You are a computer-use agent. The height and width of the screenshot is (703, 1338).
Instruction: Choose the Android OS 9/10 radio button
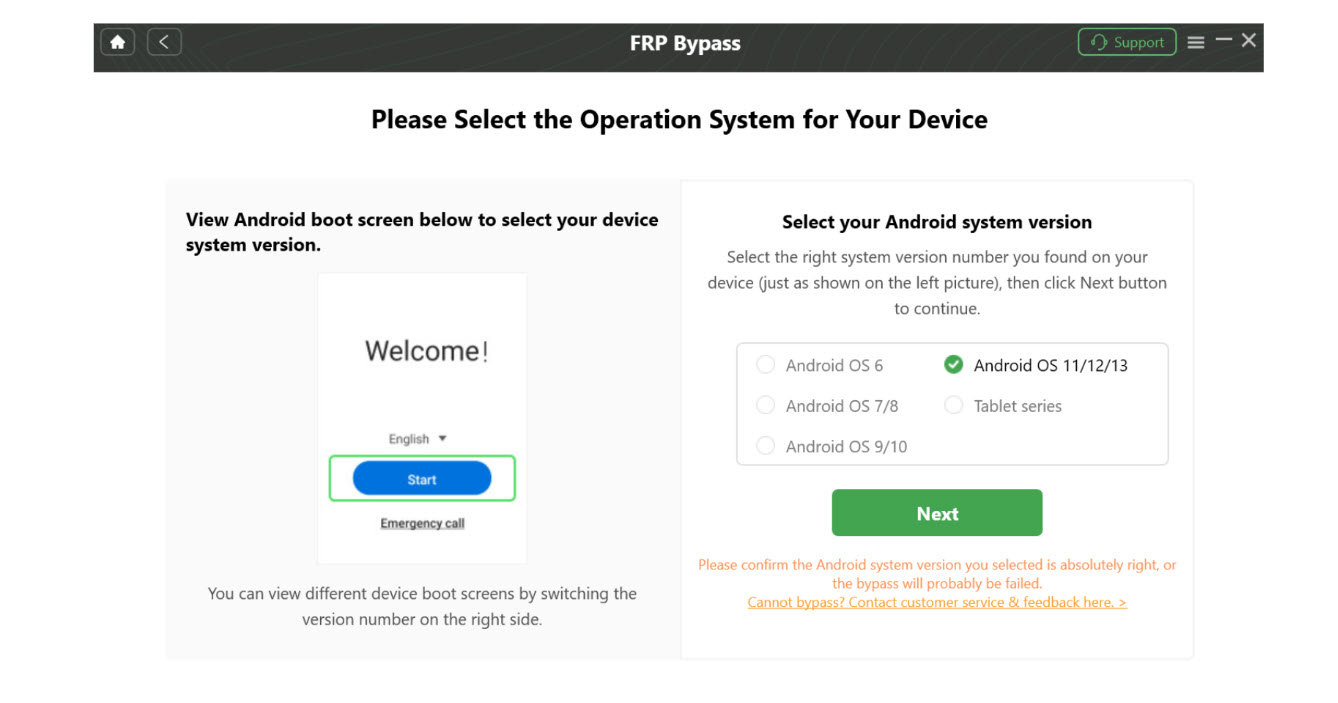[766, 446]
